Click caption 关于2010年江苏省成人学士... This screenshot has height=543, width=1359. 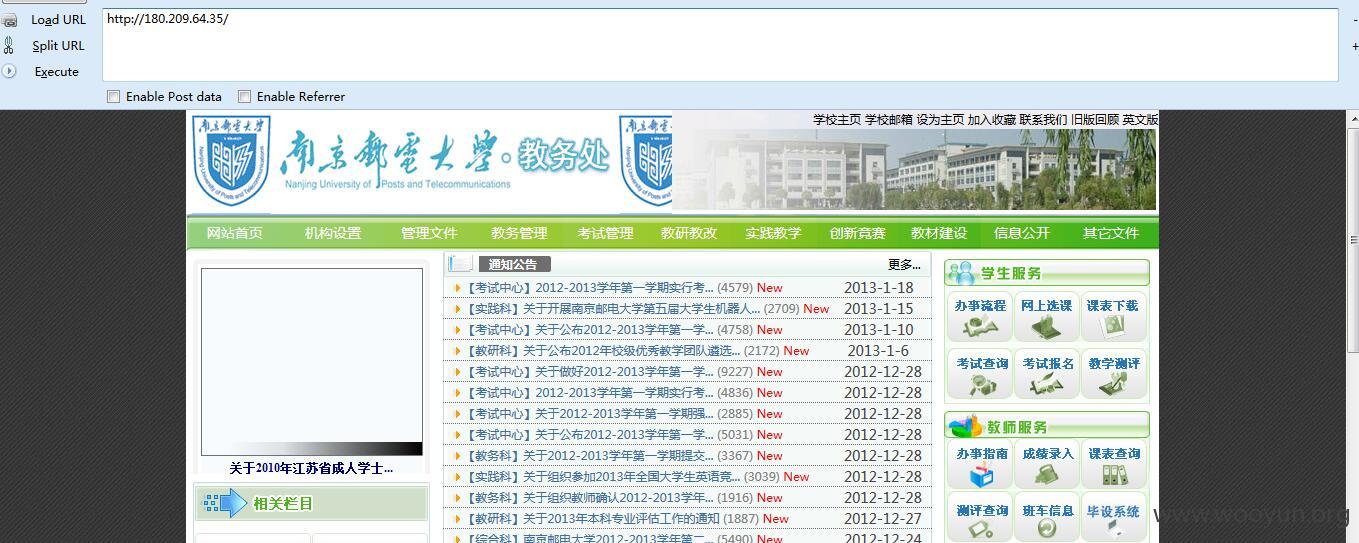click(311, 467)
